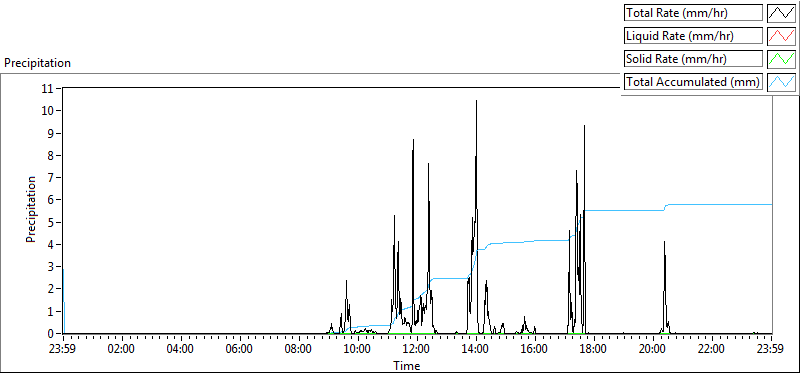
Task: Click the Total Accumulated blue line swatch
Action: click(781, 82)
